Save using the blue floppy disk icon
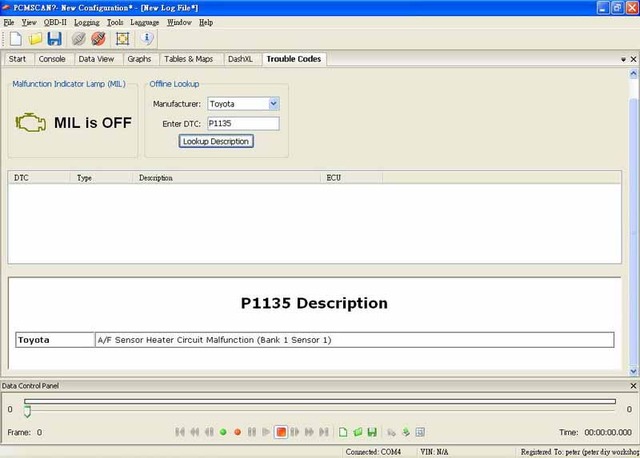 (54, 39)
